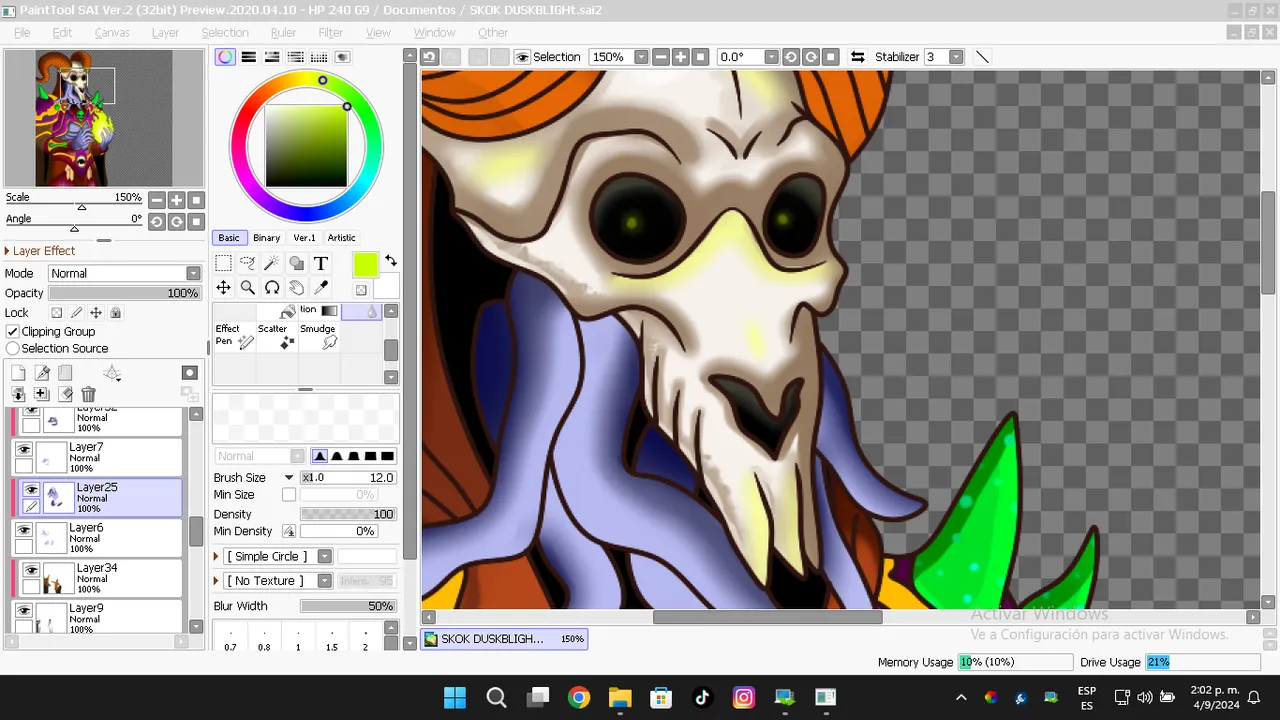The width and height of the screenshot is (1280, 720).
Task: Select the Eyedropper color picker tool
Action: 320,288
